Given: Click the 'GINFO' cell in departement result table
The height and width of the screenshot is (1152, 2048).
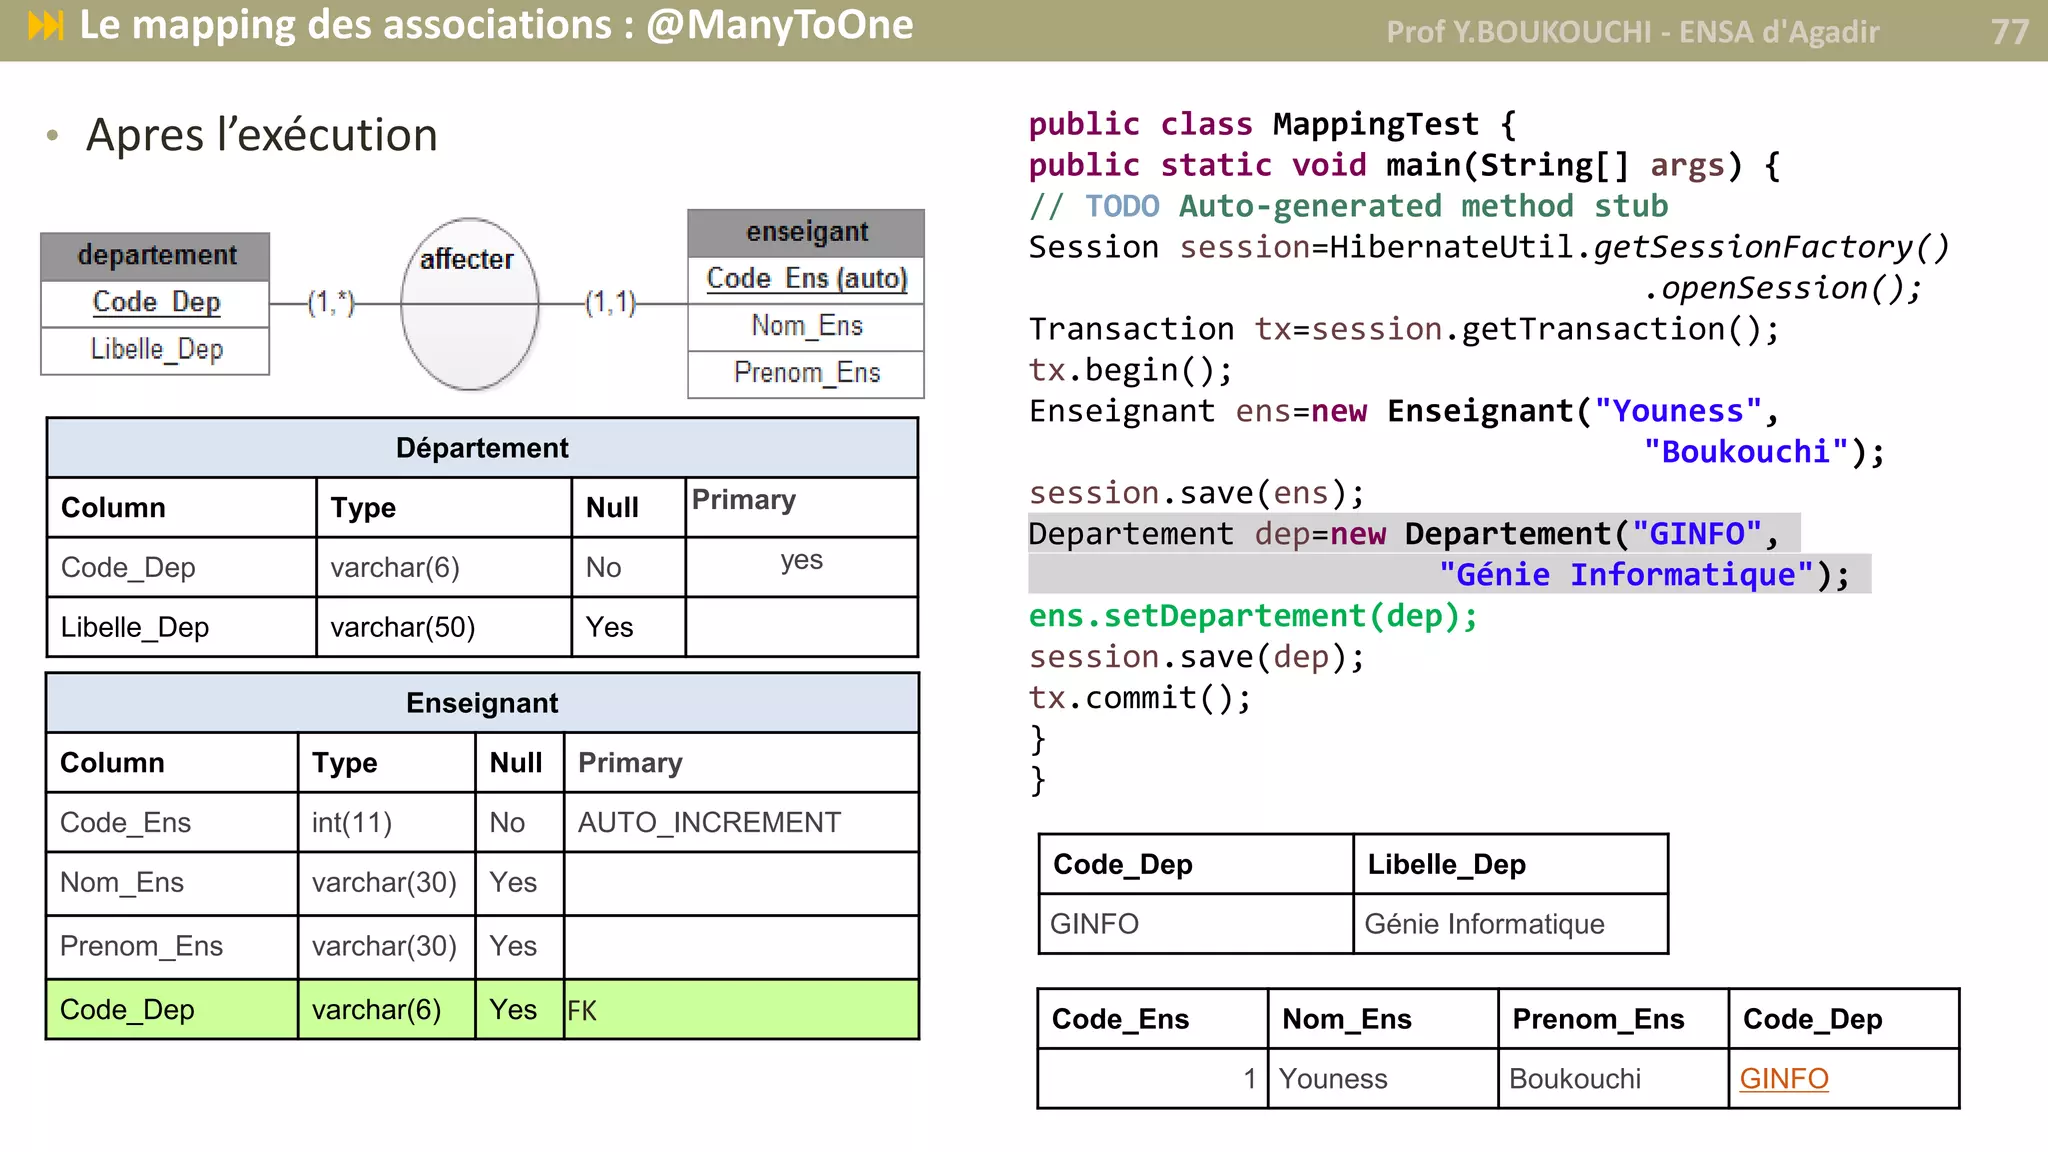Looking at the screenshot, I should (1196, 924).
